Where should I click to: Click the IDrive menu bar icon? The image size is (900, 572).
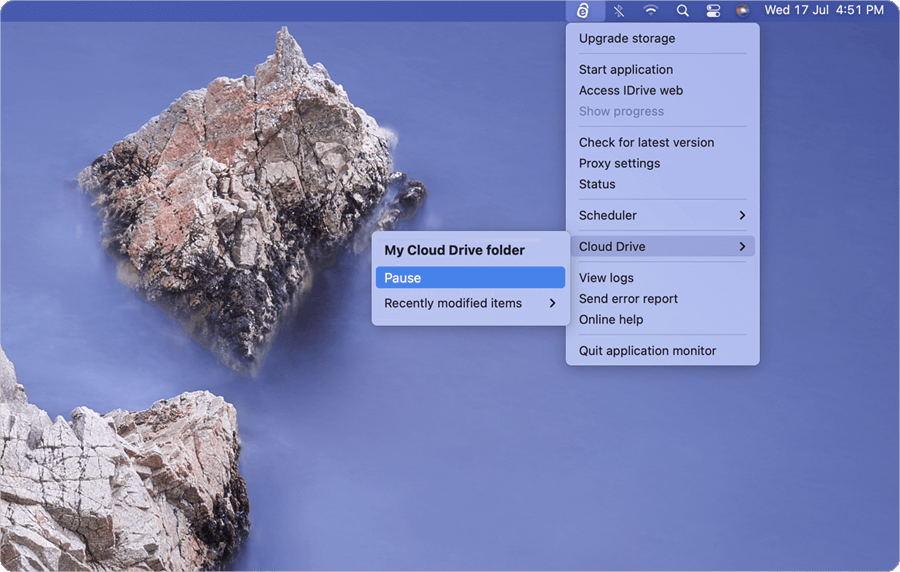584,10
